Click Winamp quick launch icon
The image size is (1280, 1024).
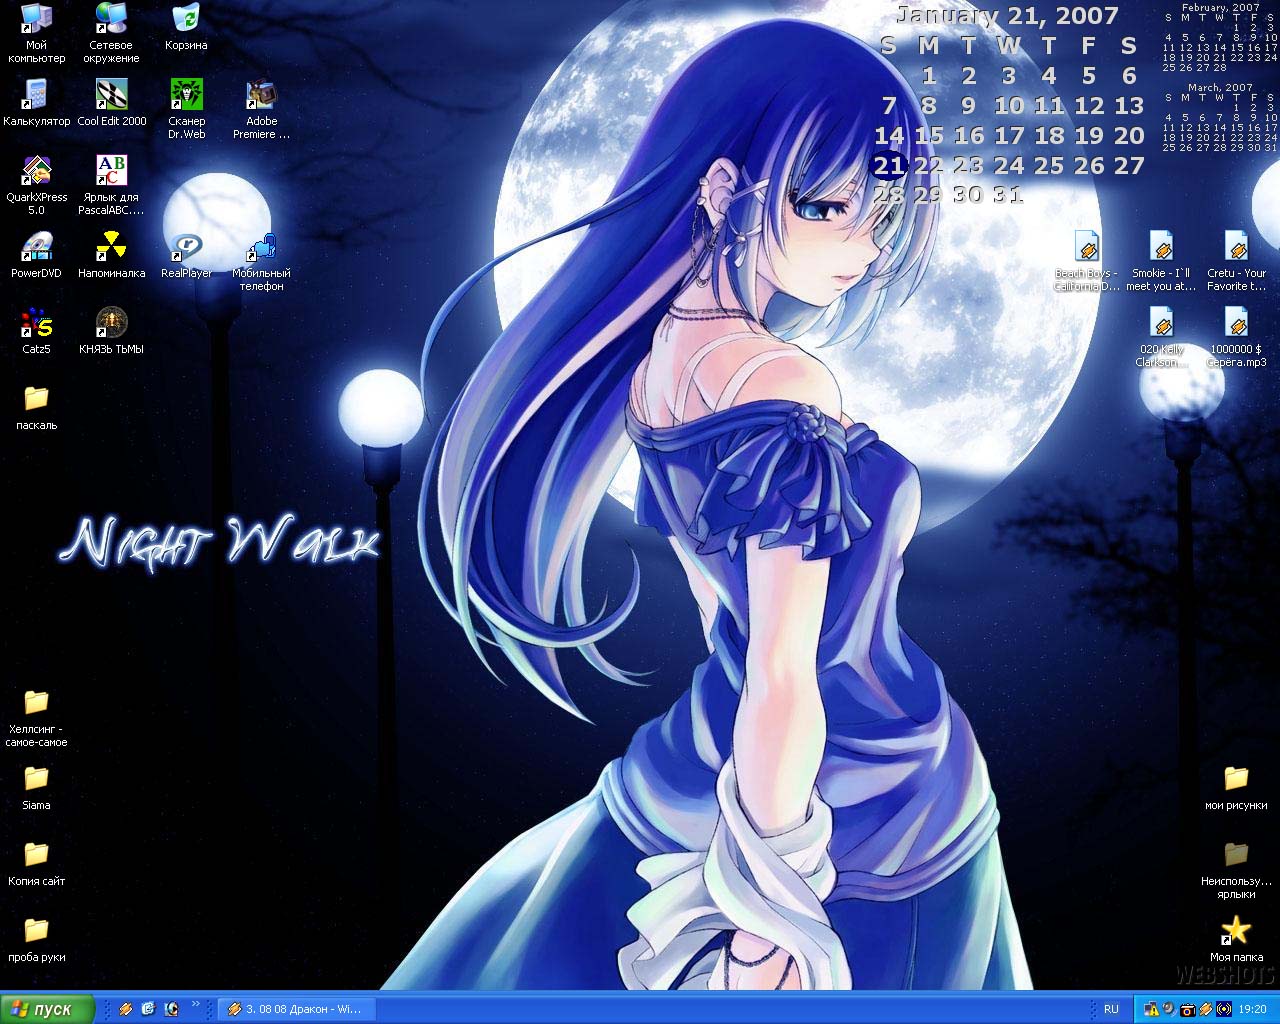(125, 1009)
